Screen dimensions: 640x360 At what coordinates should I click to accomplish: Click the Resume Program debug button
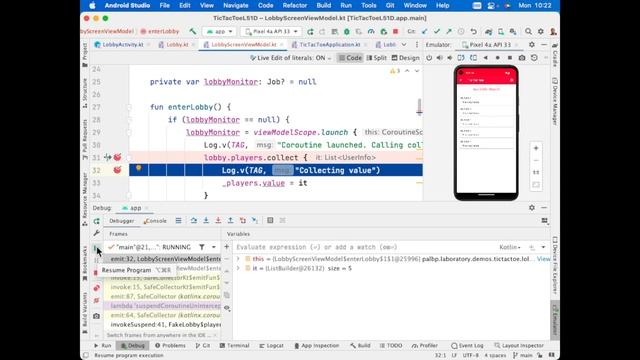[x=96, y=248]
